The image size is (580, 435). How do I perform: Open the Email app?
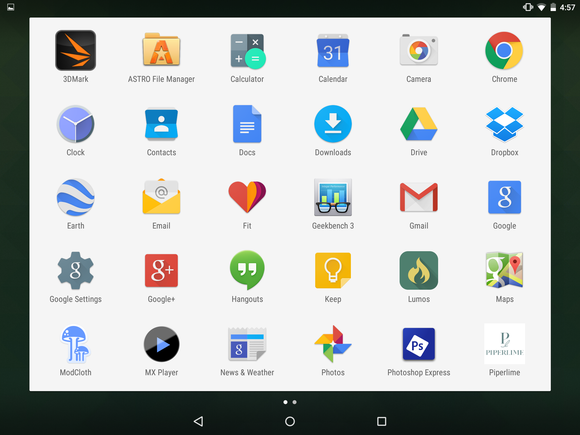click(161, 197)
